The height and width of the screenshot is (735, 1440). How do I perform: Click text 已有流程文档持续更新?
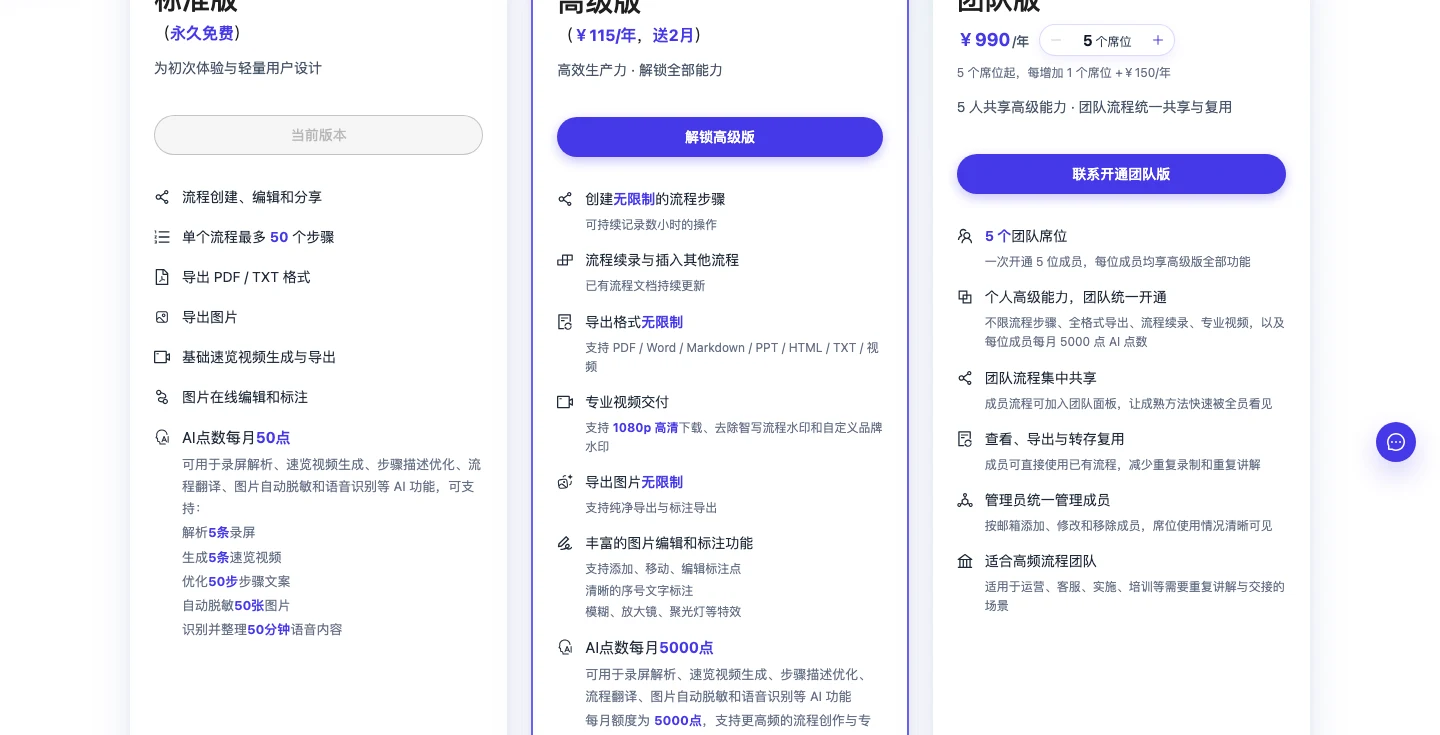(x=645, y=286)
